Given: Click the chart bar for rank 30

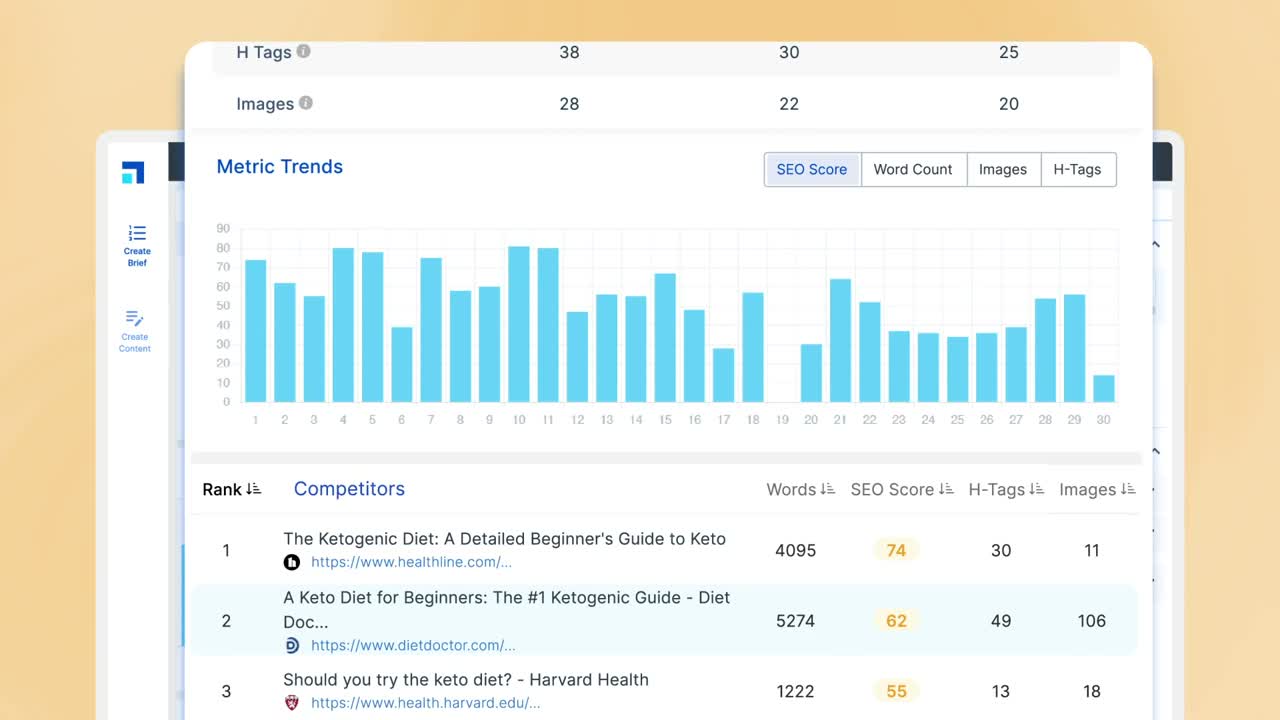Looking at the screenshot, I should click(x=1104, y=389).
